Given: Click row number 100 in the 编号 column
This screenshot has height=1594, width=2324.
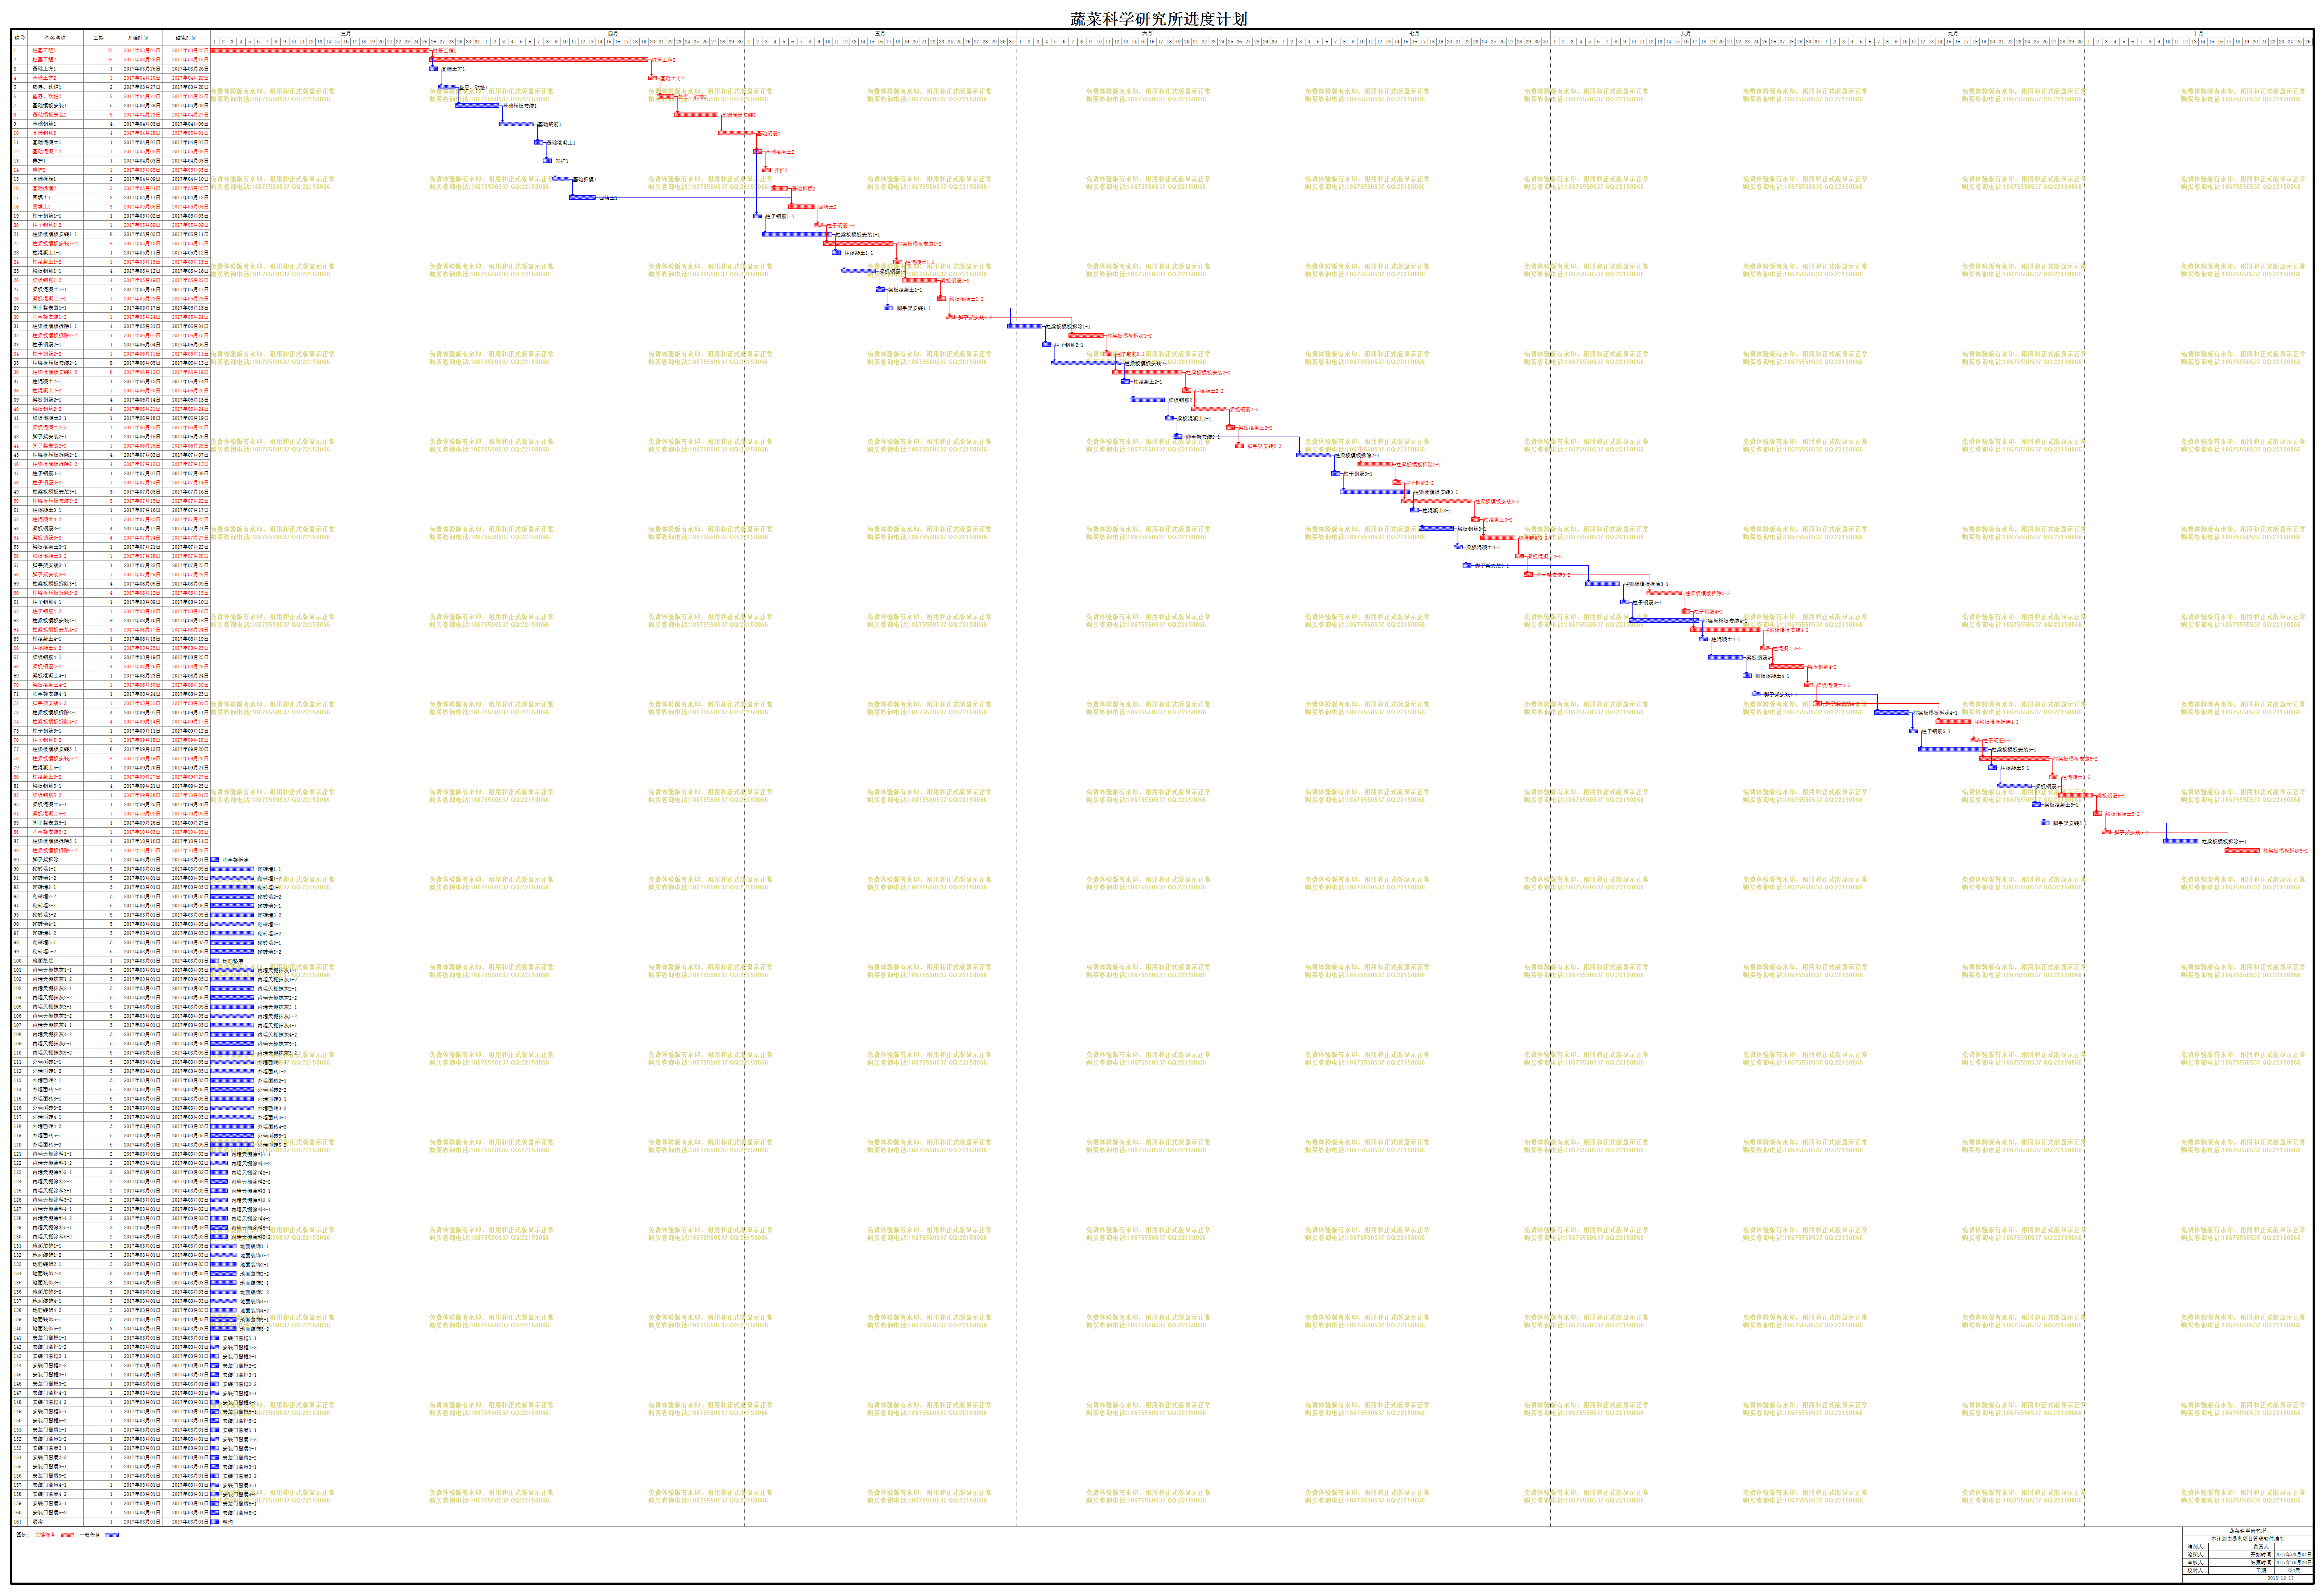Looking at the screenshot, I should (18, 961).
